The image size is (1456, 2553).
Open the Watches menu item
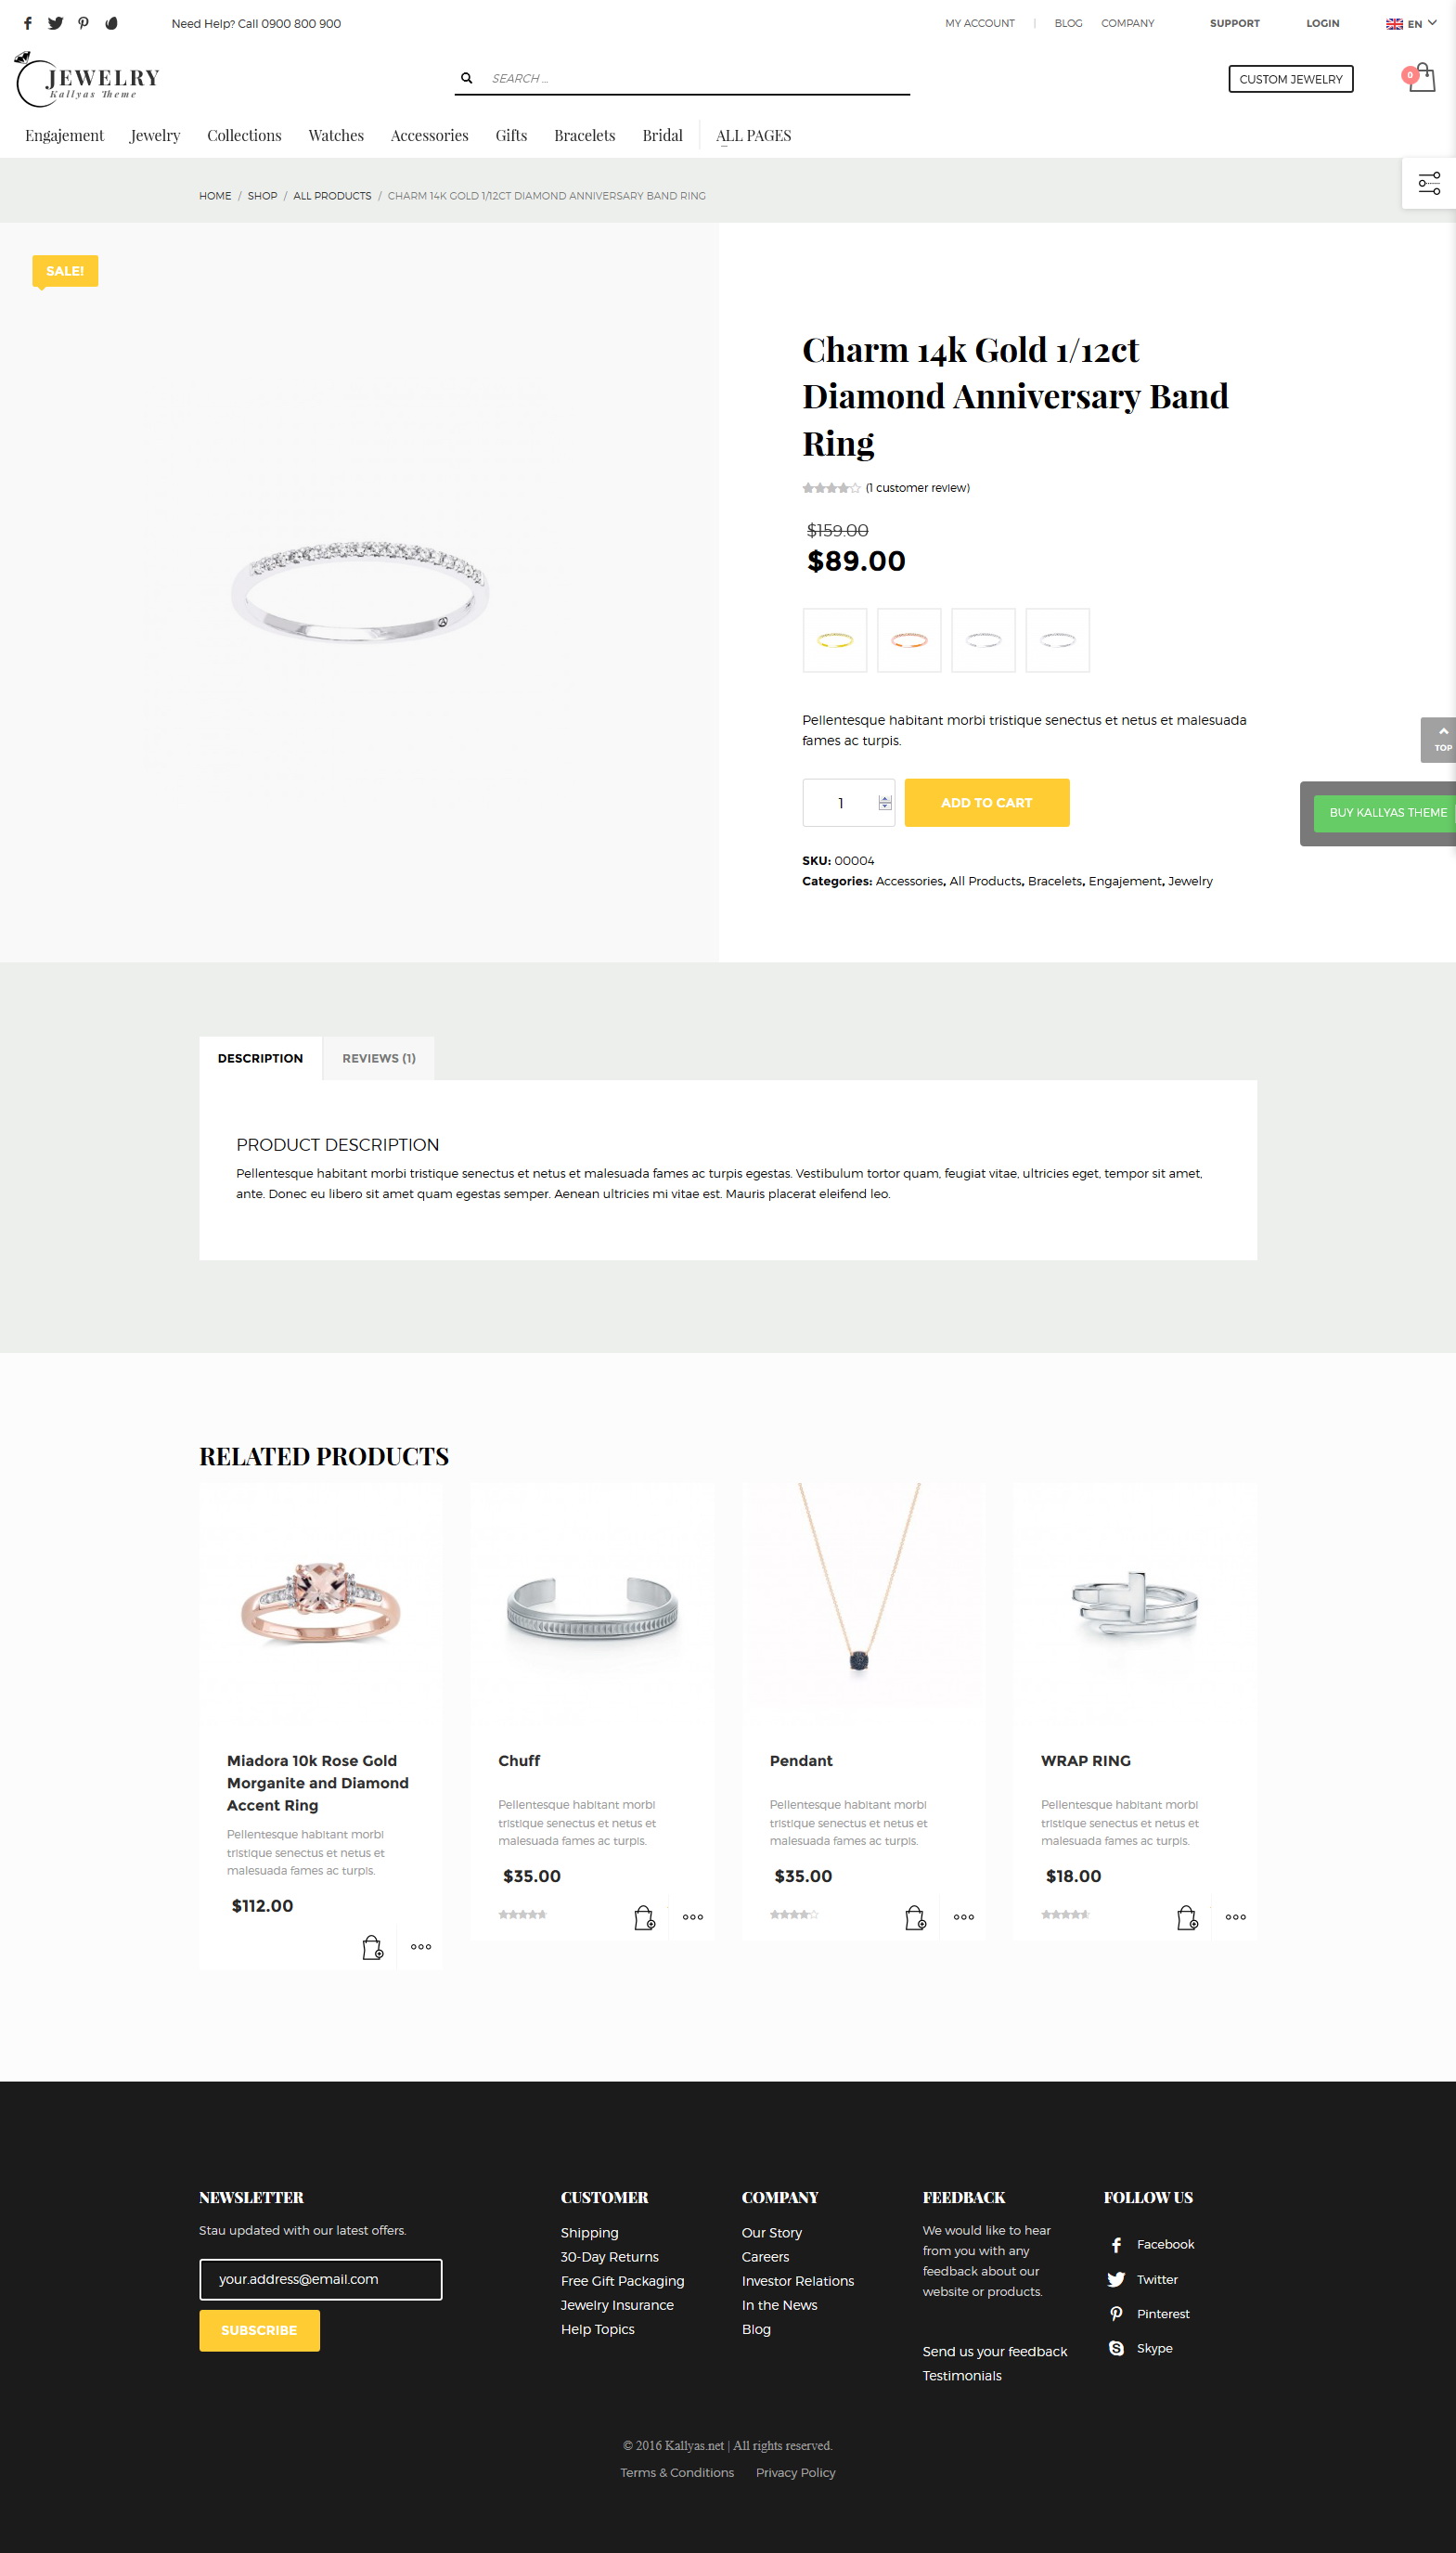336,135
